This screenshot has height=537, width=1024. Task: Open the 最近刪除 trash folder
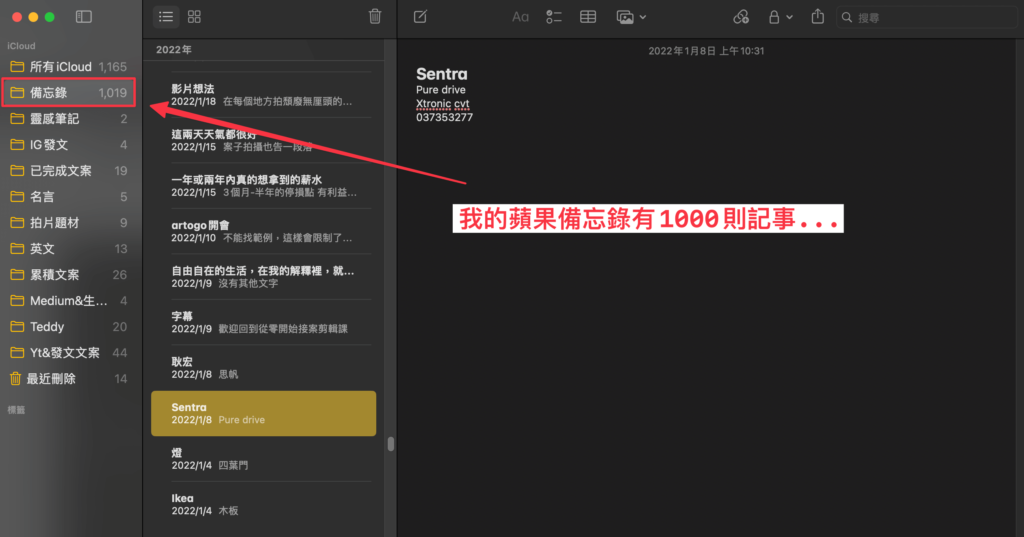[69, 378]
